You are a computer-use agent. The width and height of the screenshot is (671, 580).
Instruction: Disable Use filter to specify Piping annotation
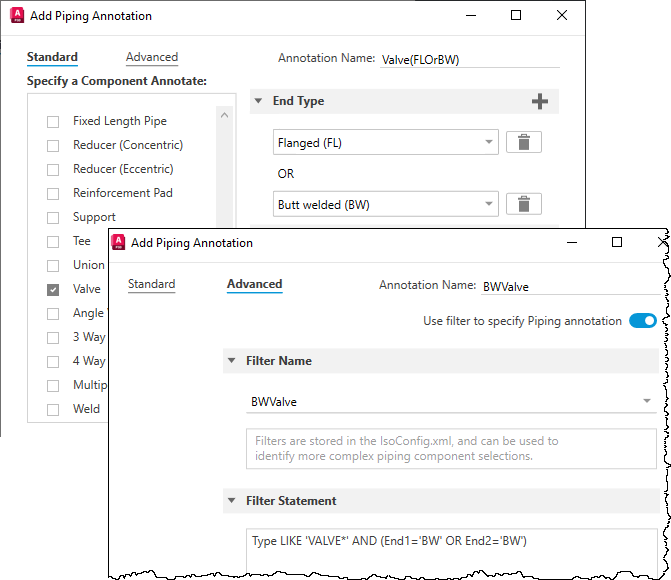coord(642,321)
